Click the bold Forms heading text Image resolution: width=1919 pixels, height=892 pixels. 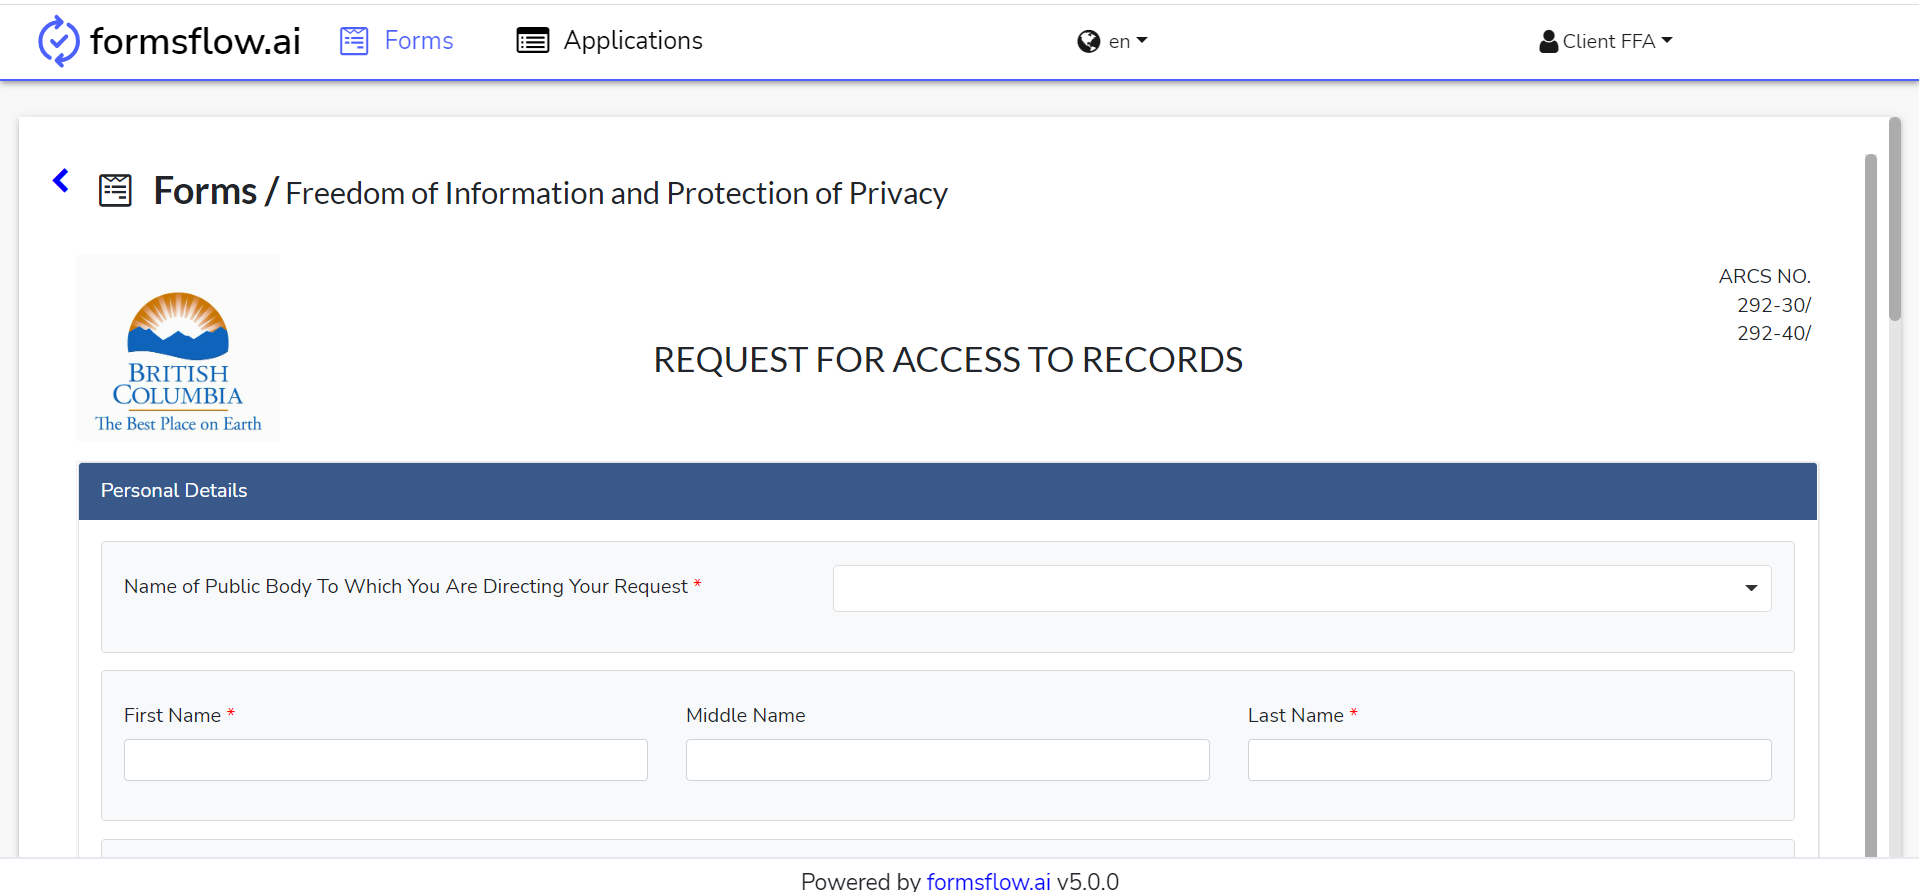click(x=205, y=191)
